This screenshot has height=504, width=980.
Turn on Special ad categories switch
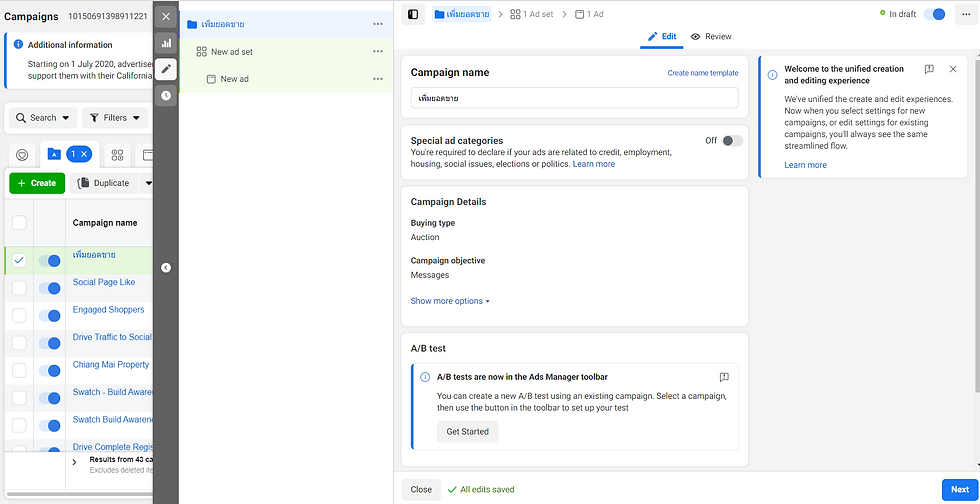(732, 141)
